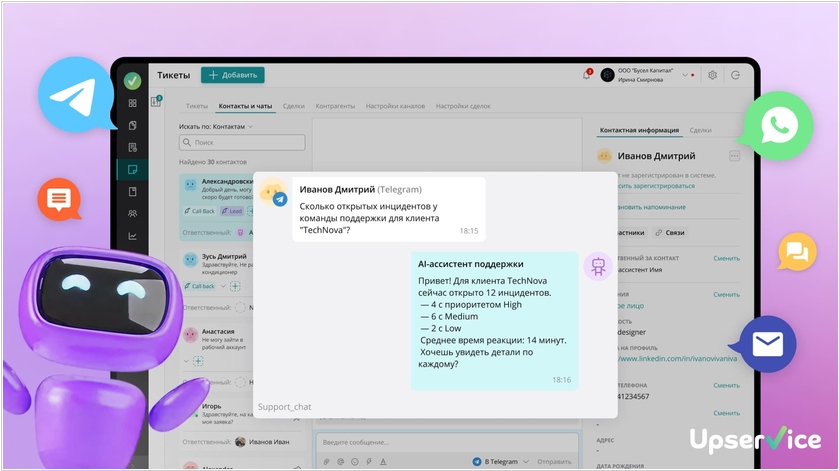Open the Искать по: Контактам dropdown
This screenshot has height=471, width=840.
216,126
